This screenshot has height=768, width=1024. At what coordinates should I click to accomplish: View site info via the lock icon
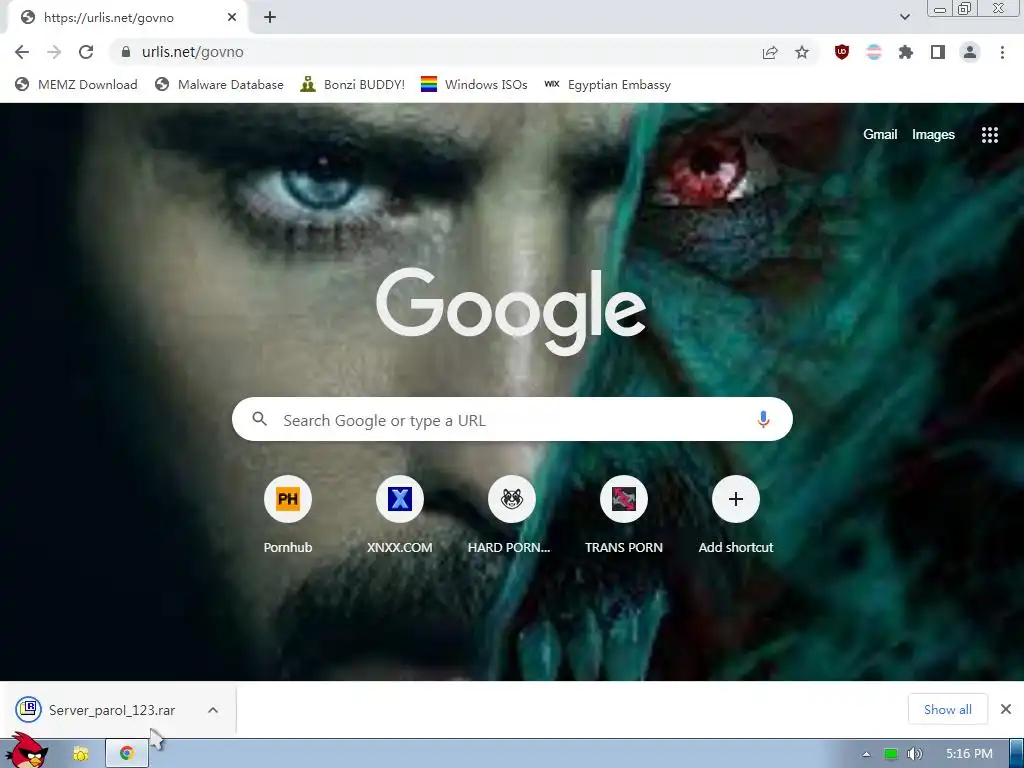126,52
